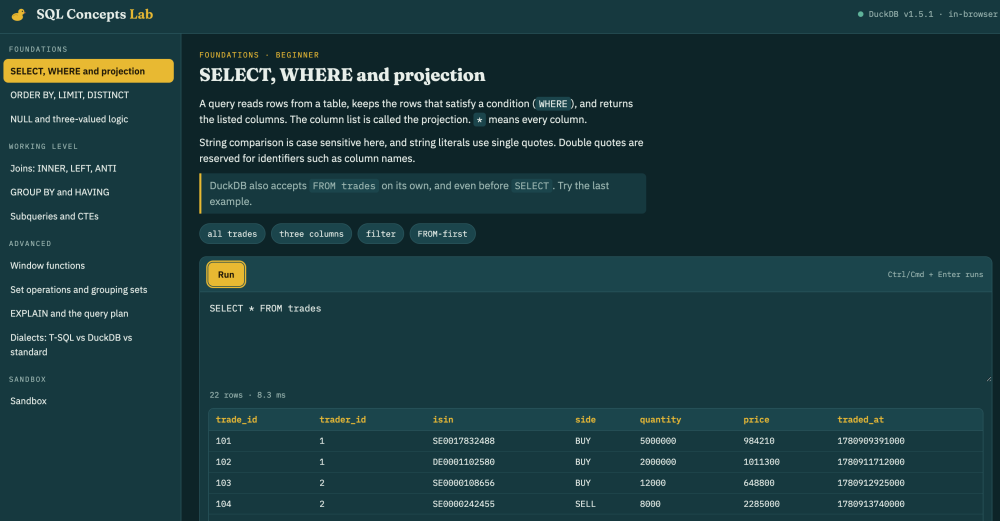Run the SQL query
Viewport: 1000px width, 521px height.
[x=226, y=275]
